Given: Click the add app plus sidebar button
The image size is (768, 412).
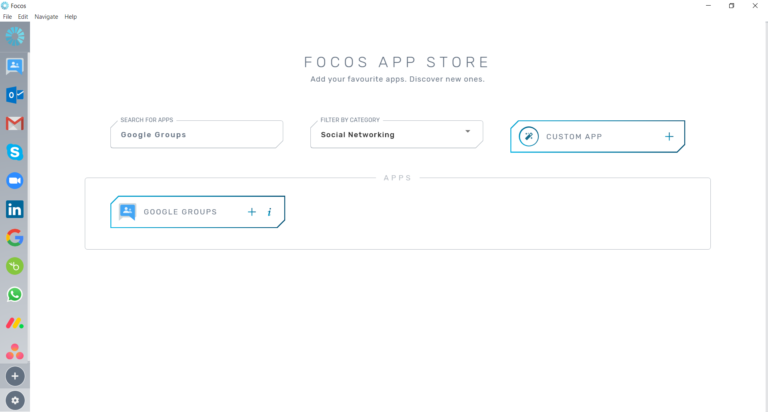Looking at the screenshot, I should 15,376.
